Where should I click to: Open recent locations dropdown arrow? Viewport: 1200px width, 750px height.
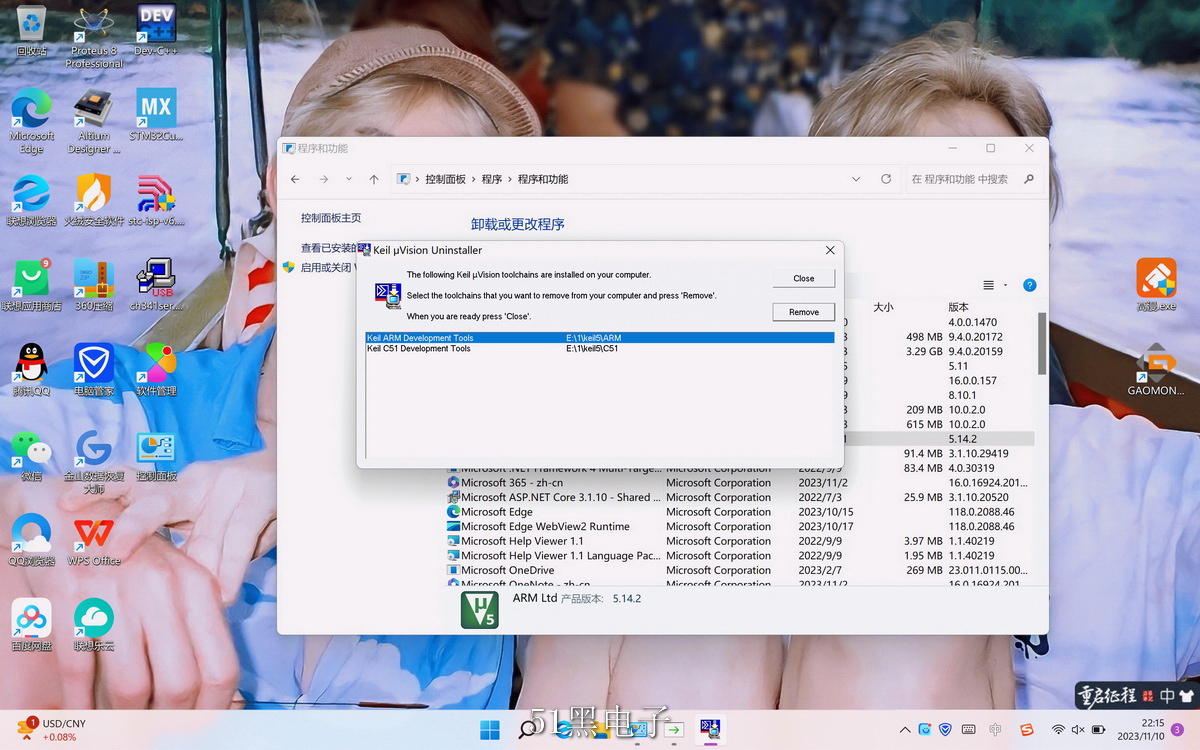click(348, 179)
